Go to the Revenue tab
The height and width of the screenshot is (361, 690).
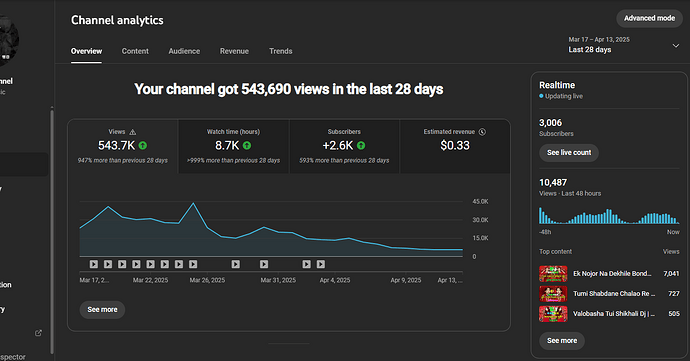click(x=234, y=51)
